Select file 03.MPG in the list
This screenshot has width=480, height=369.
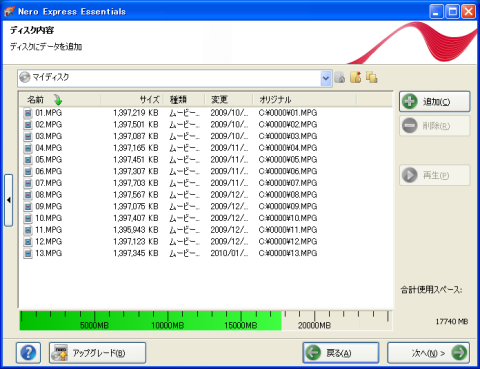coord(49,136)
